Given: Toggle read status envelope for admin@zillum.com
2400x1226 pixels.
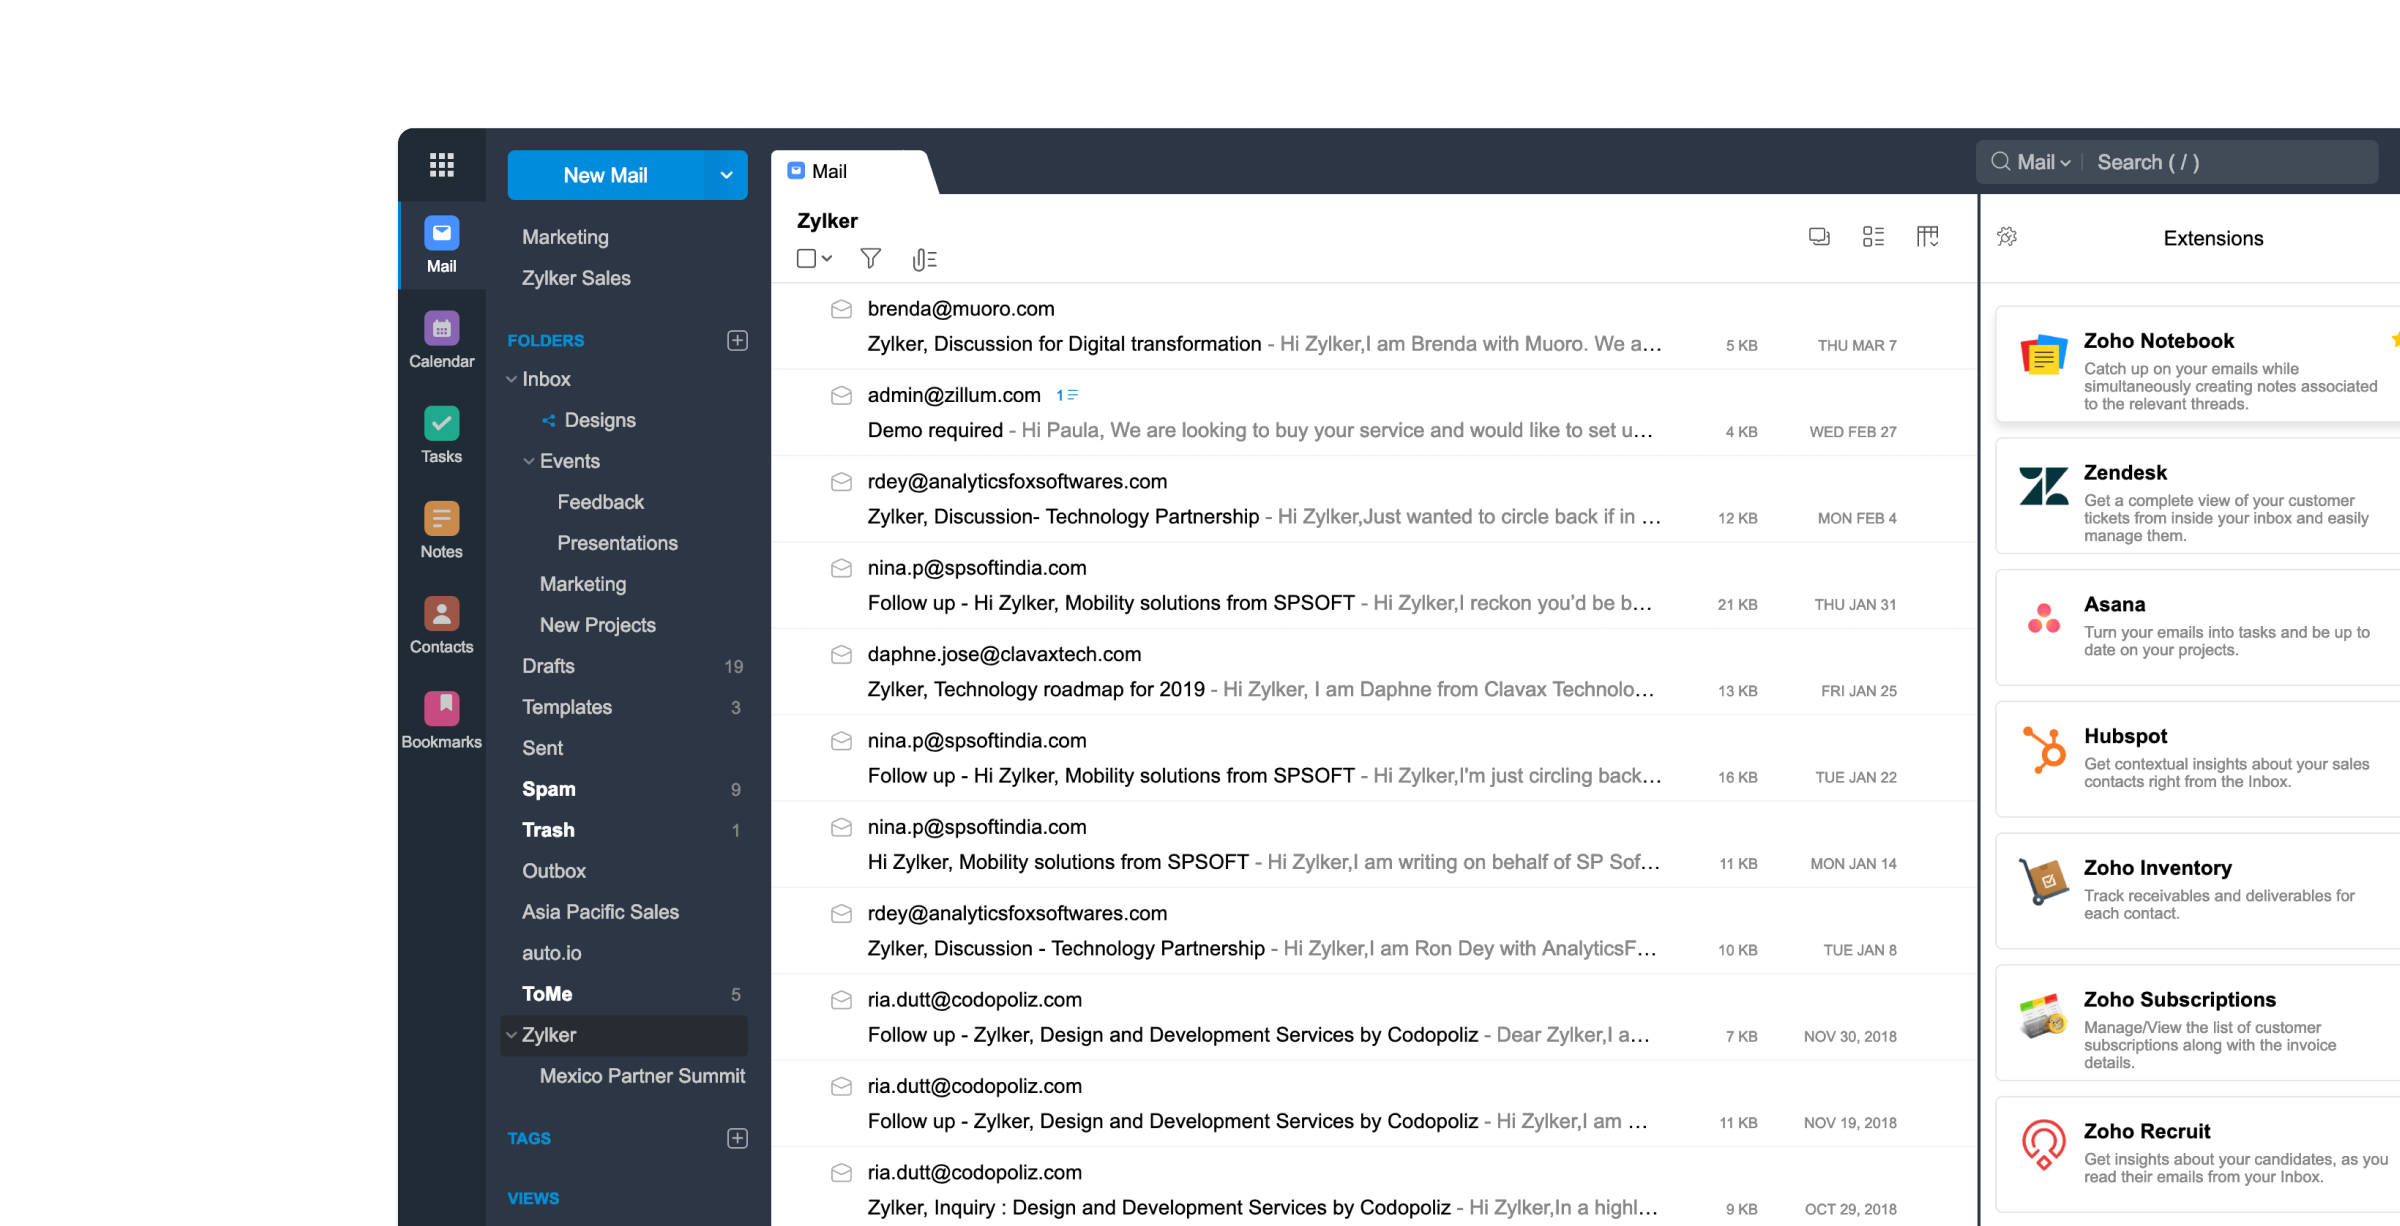Looking at the screenshot, I should coord(841,396).
